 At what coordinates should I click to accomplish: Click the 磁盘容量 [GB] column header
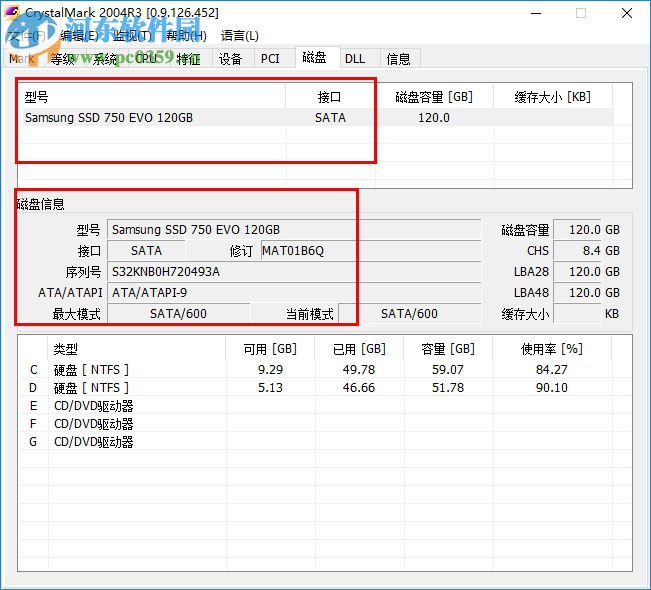tap(434, 97)
